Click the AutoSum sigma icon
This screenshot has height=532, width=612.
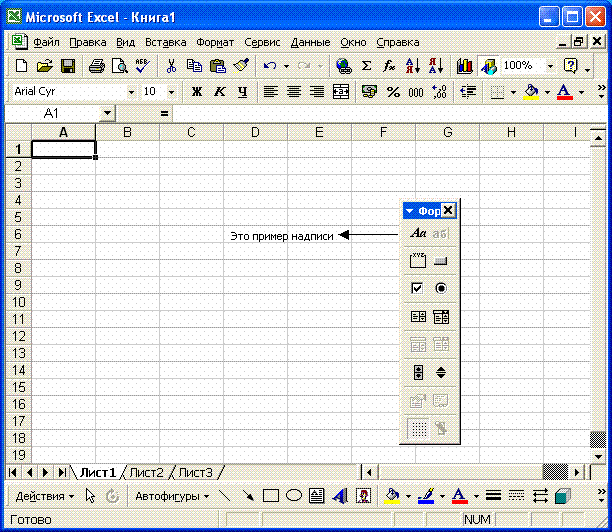pos(366,66)
